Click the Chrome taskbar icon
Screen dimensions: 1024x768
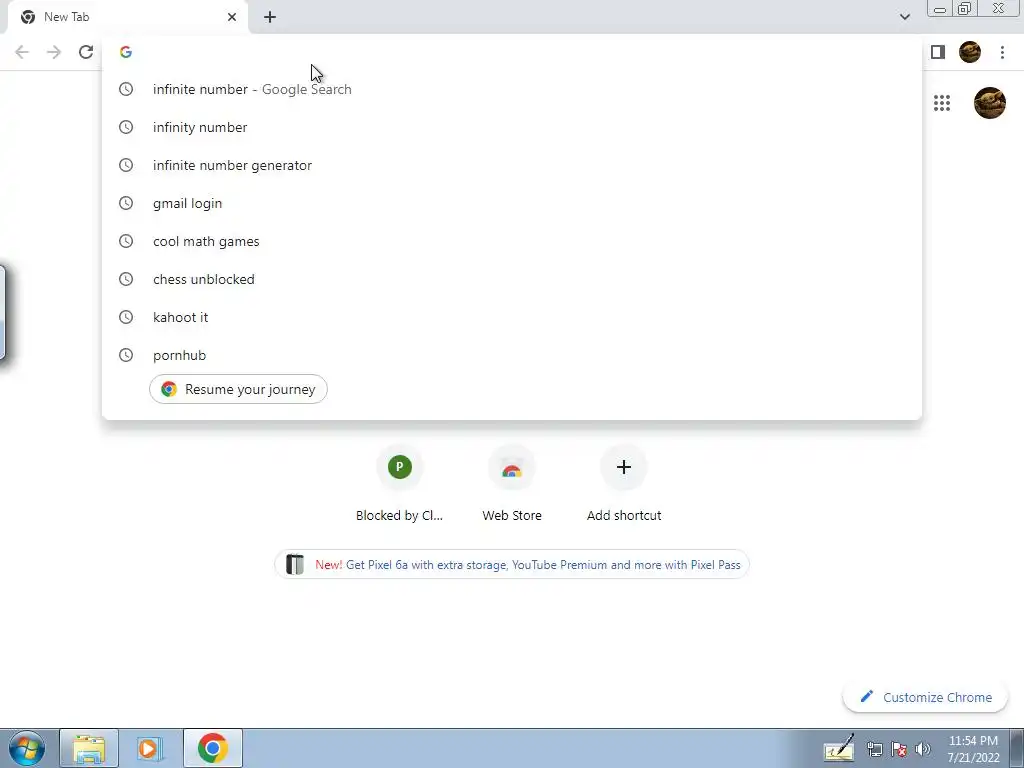click(212, 748)
